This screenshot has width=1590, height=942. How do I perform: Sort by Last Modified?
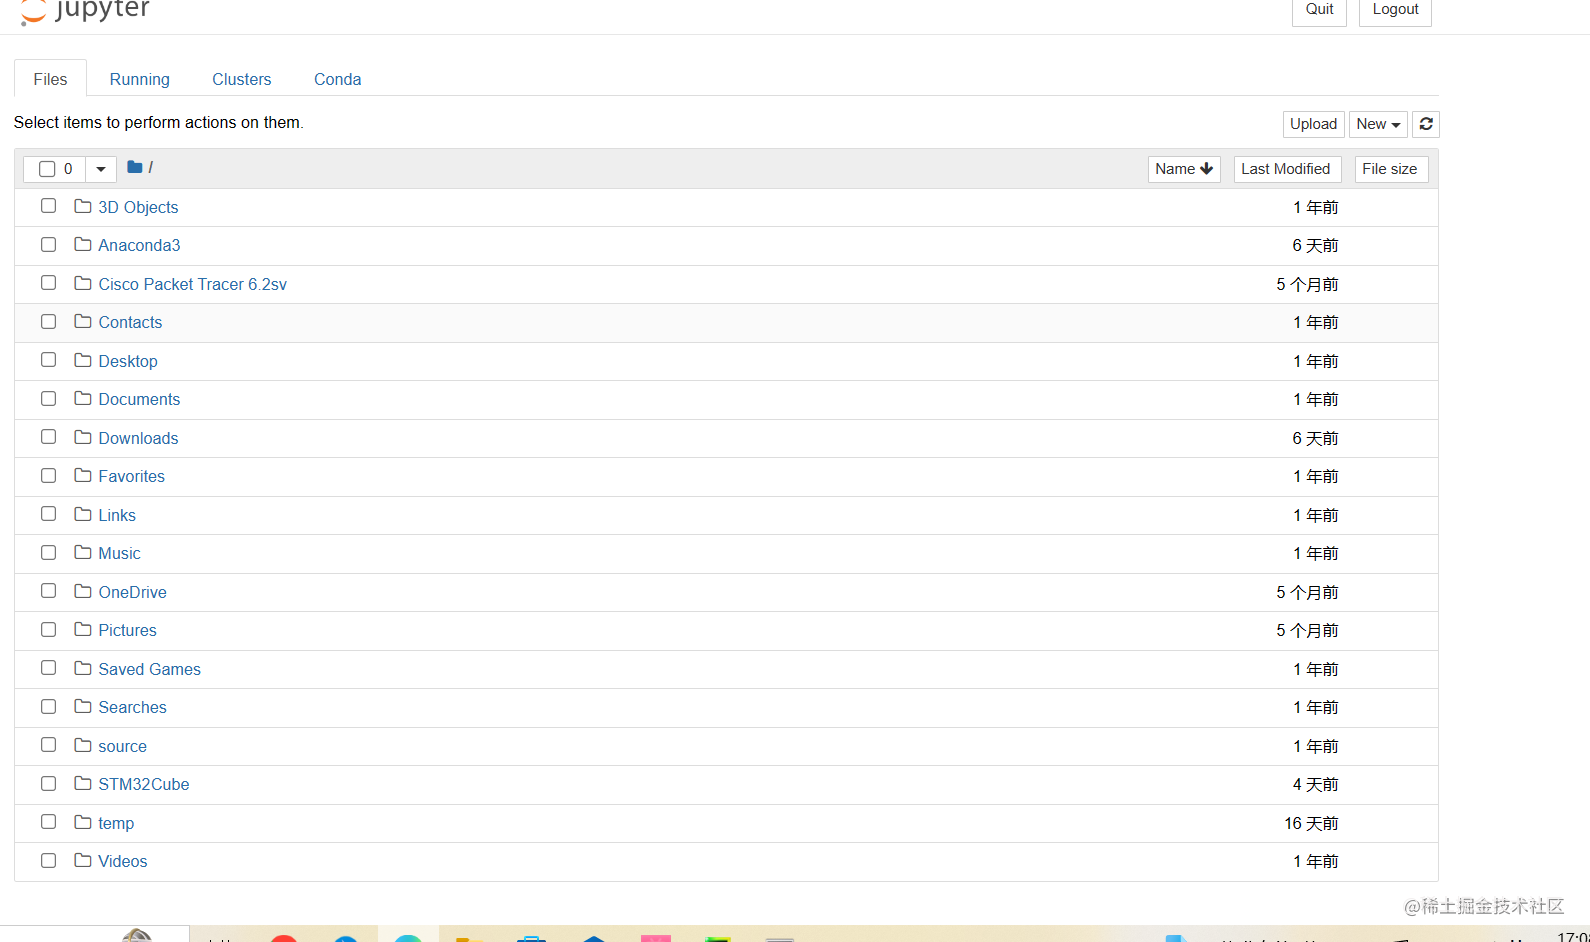pos(1287,169)
